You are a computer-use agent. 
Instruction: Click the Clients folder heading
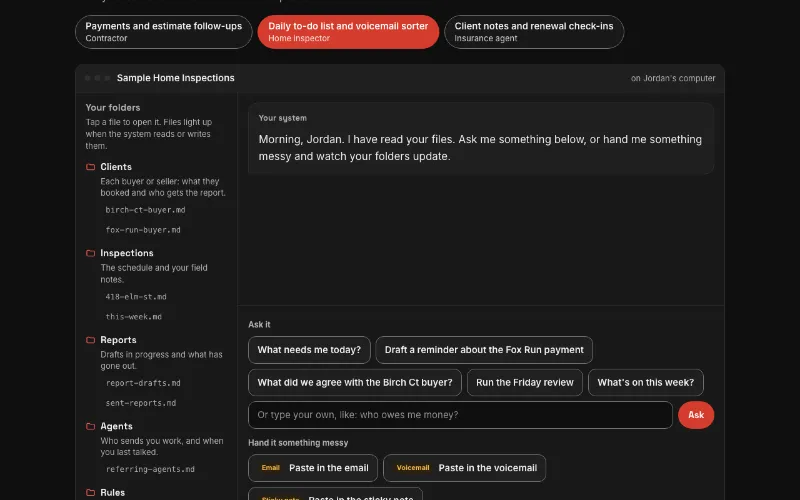point(116,167)
